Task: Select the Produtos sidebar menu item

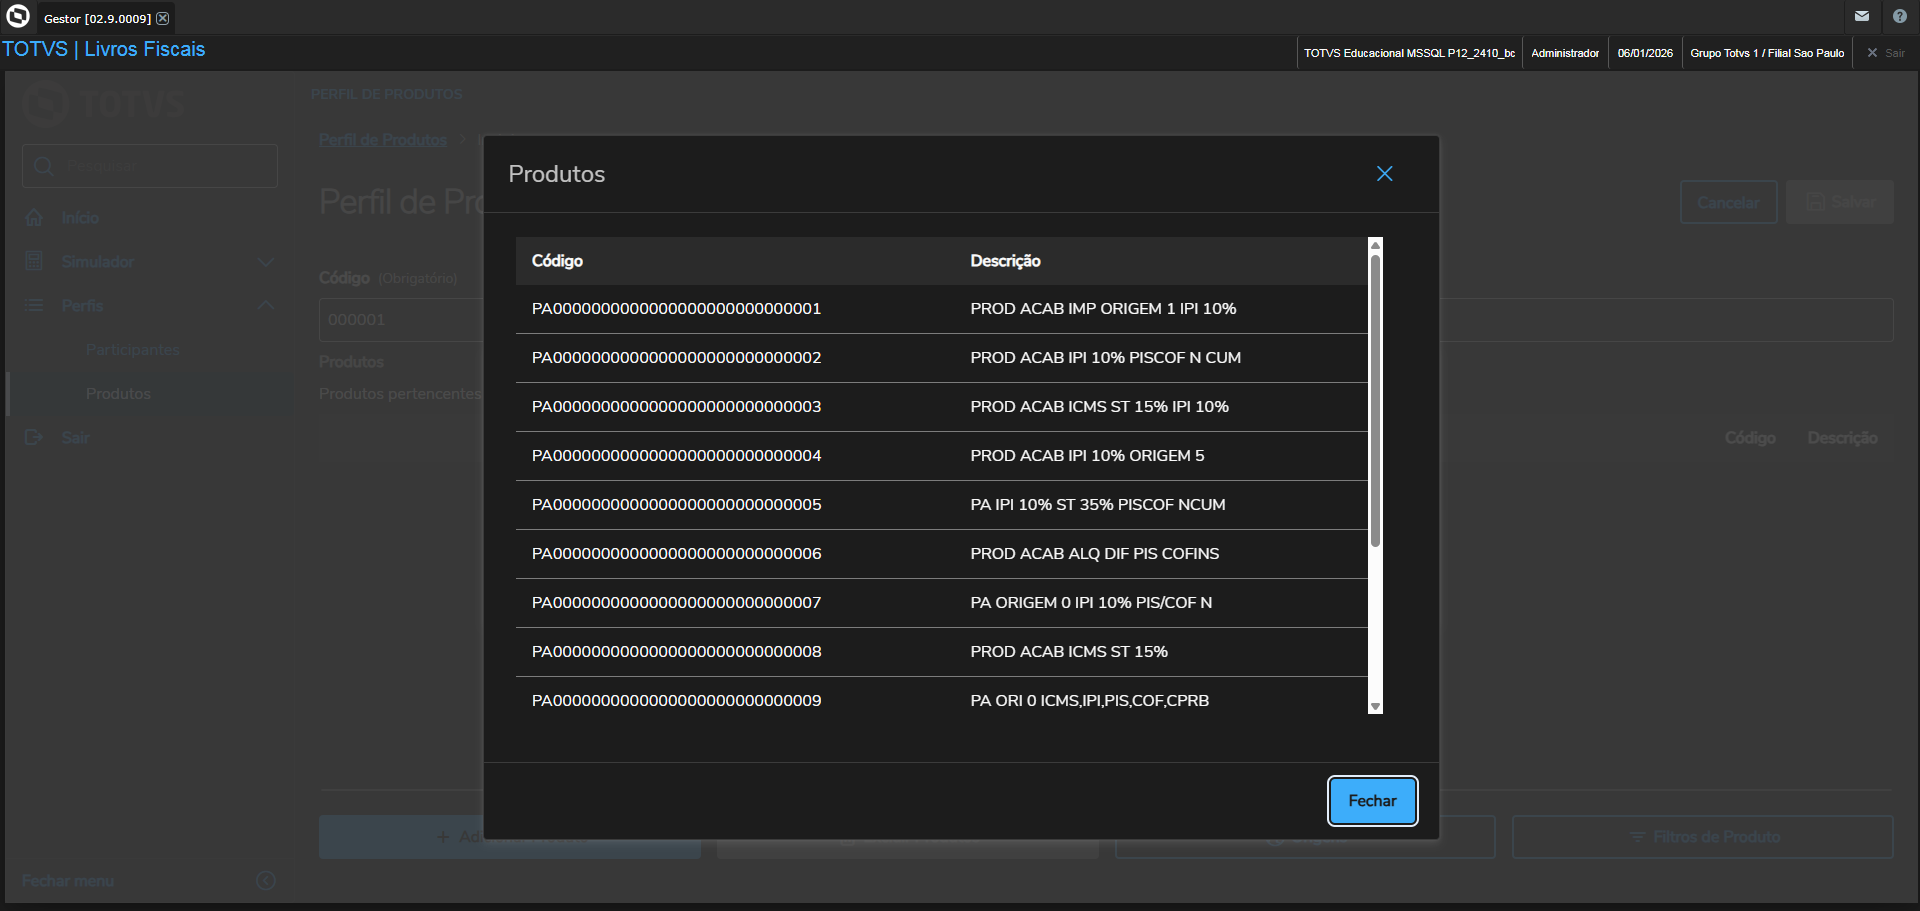Action: (x=118, y=394)
